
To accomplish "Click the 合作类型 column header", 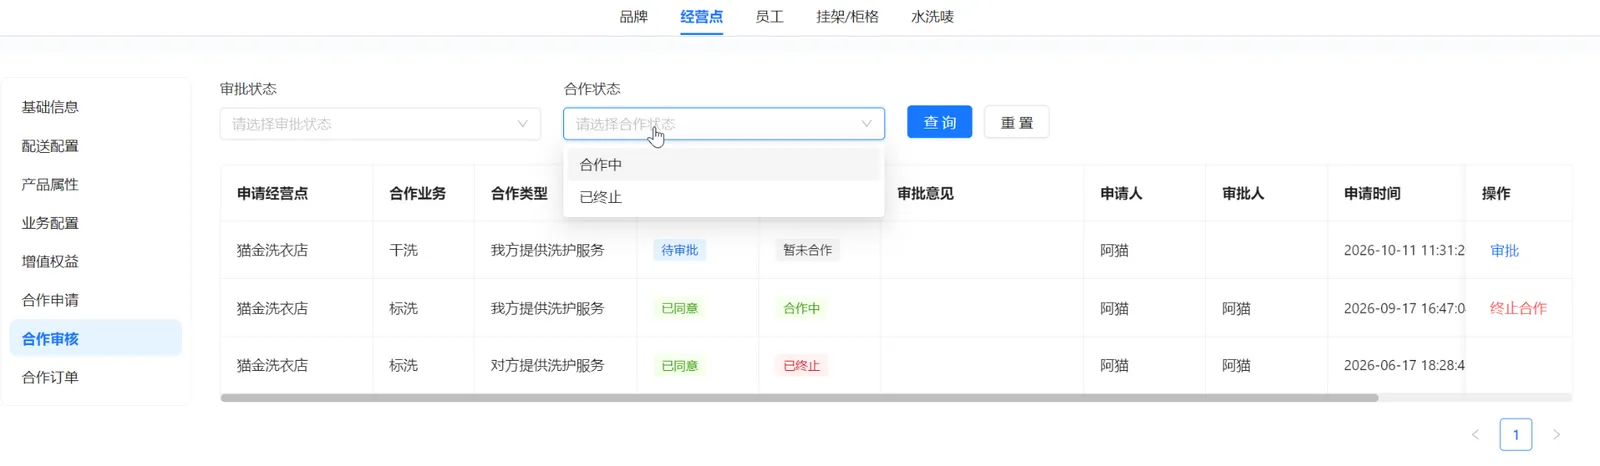I will (x=519, y=194).
